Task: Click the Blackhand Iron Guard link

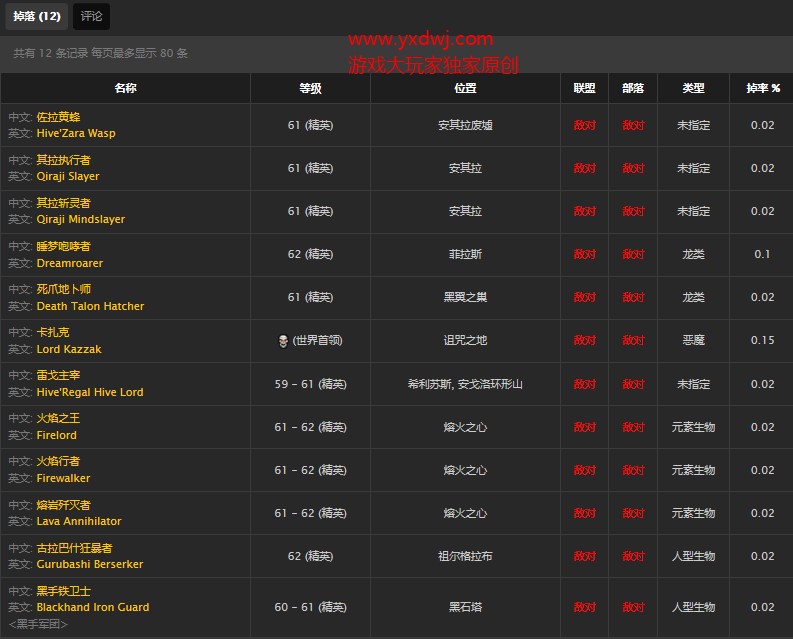Action: click(93, 607)
